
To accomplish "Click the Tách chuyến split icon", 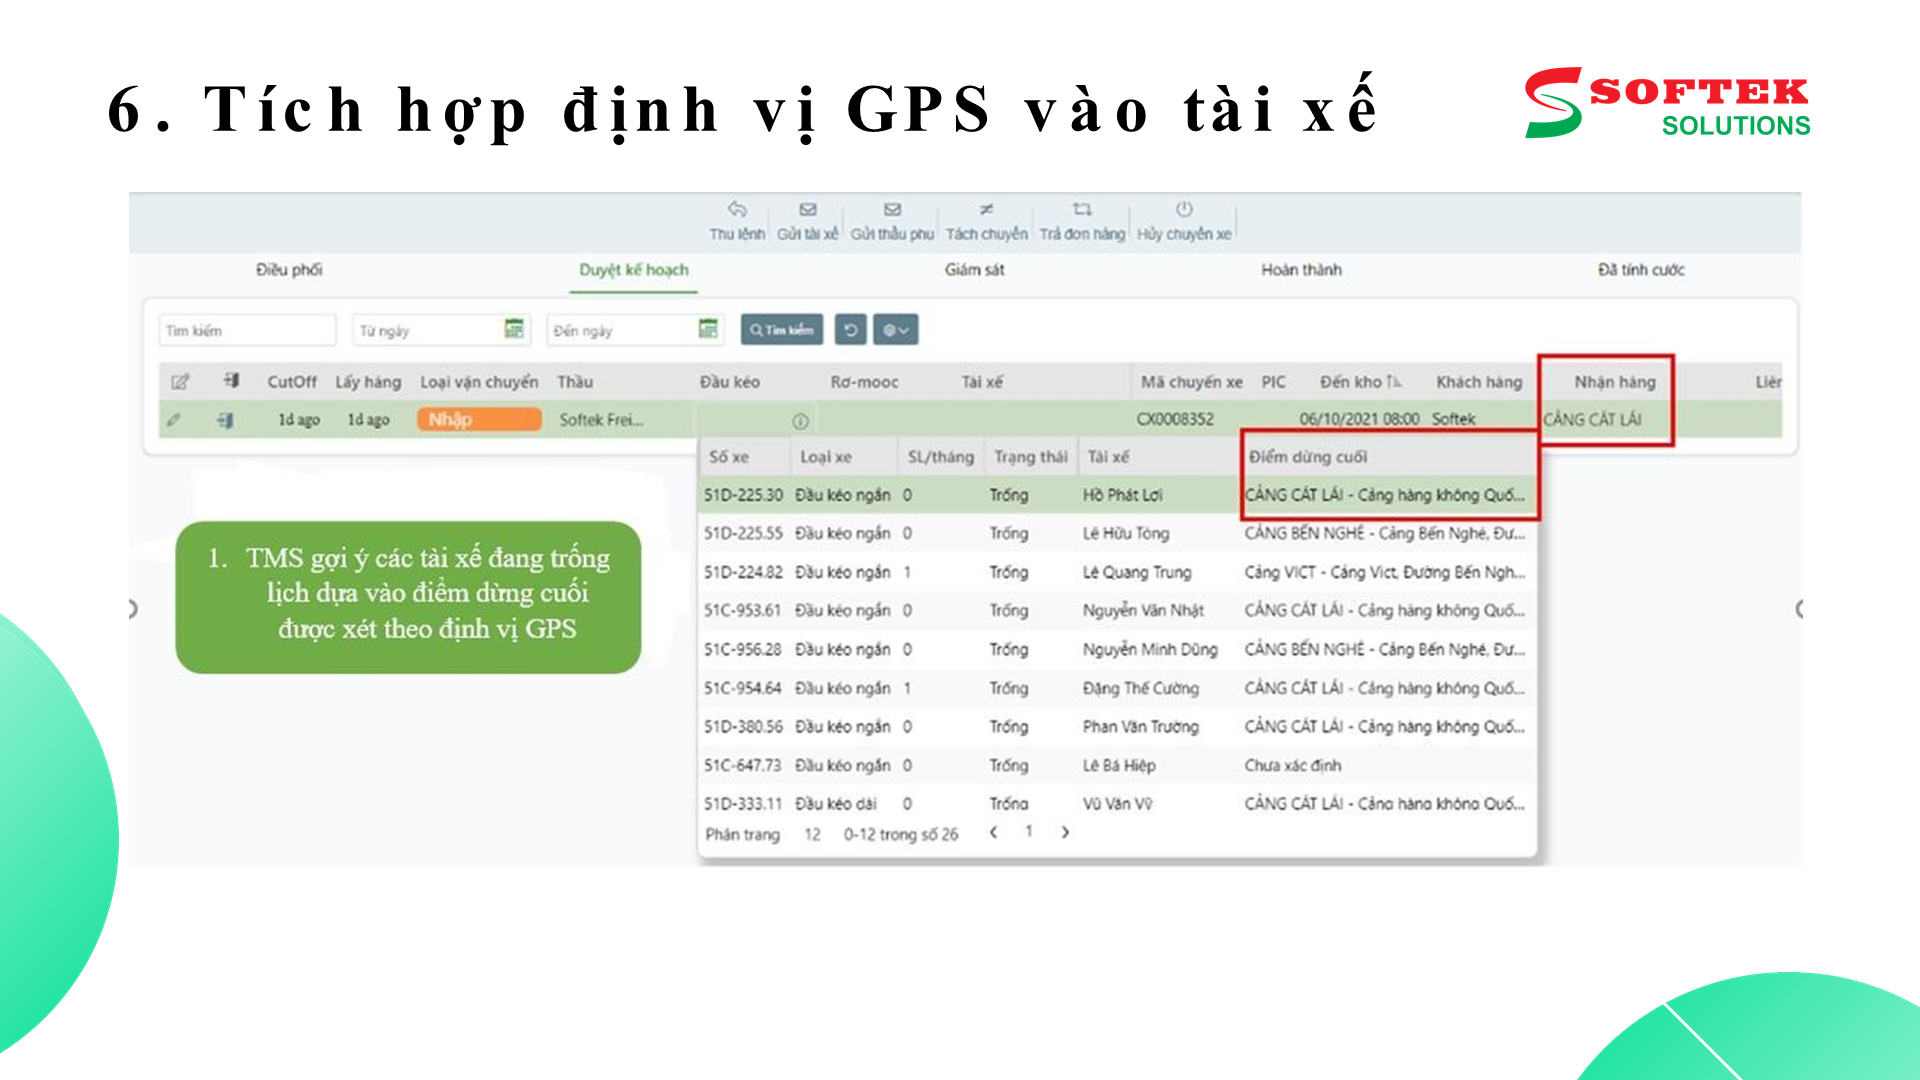I will pos(986,211).
